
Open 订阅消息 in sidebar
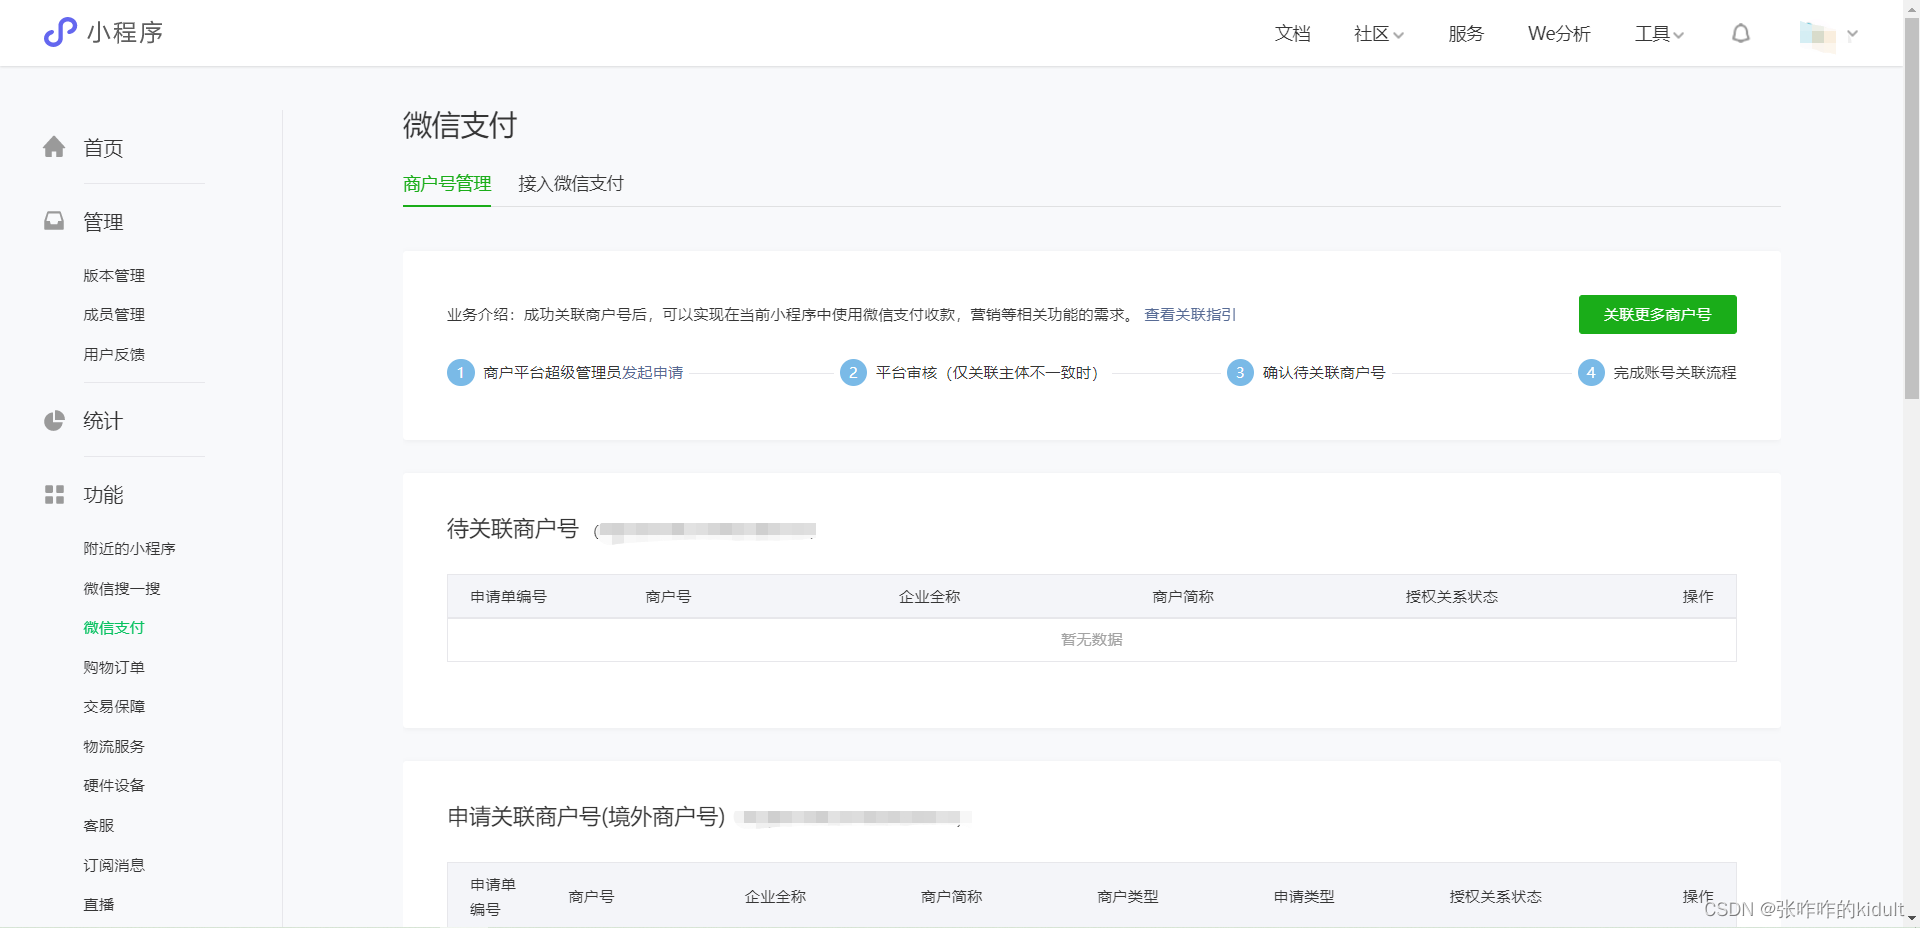click(114, 866)
